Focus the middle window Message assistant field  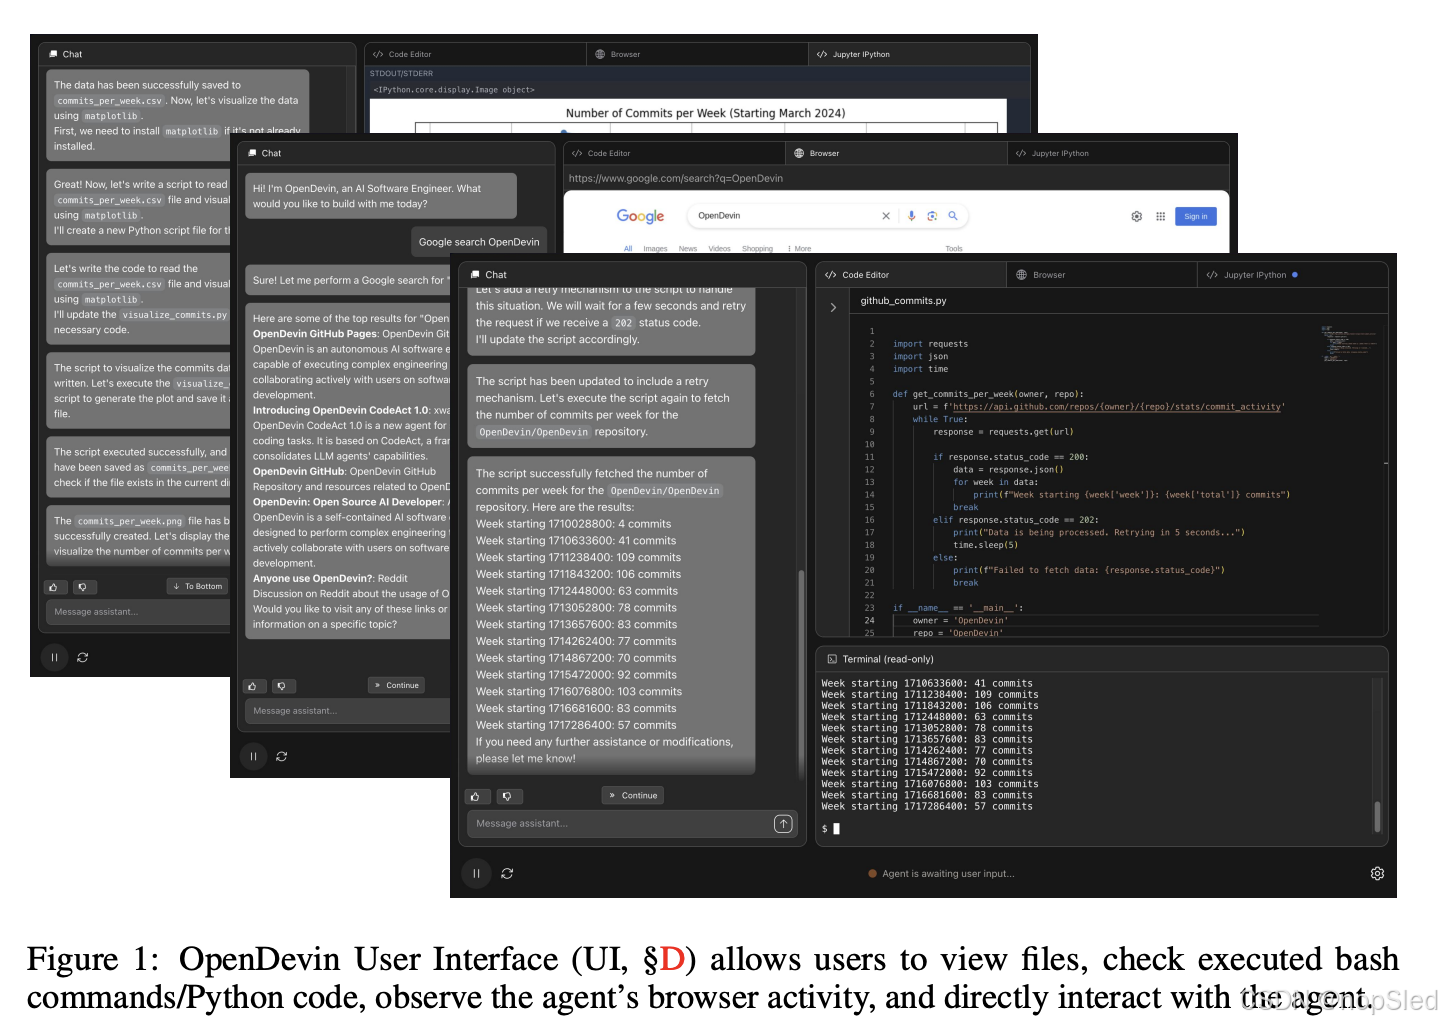click(348, 711)
